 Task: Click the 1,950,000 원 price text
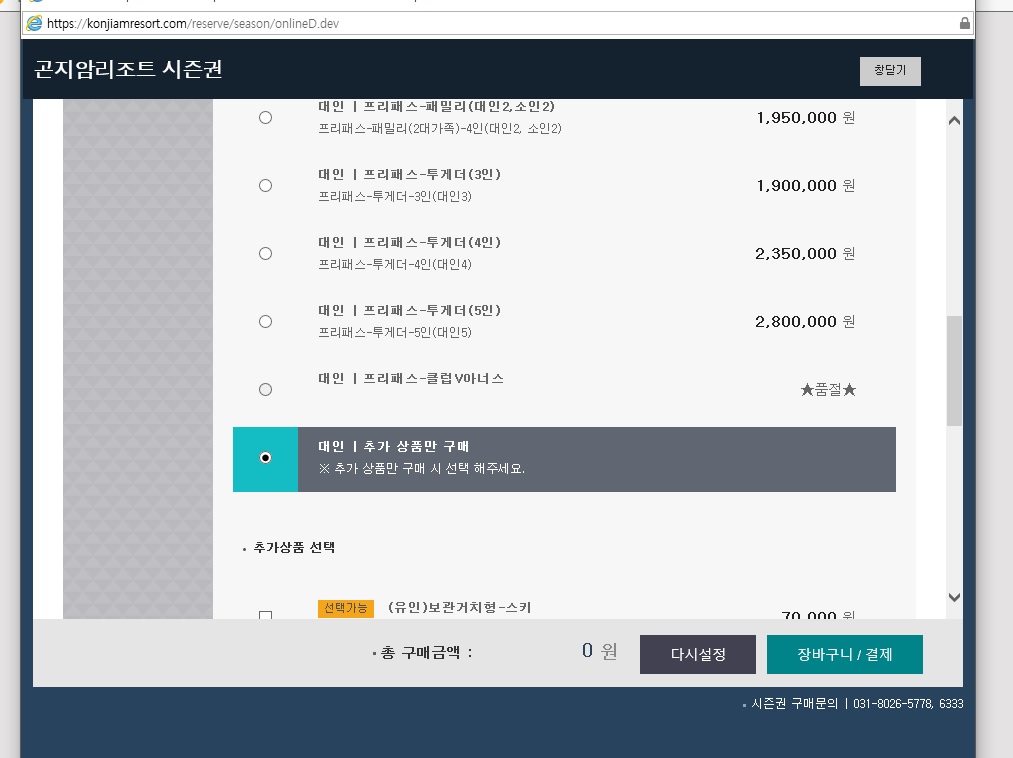(x=806, y=118)
